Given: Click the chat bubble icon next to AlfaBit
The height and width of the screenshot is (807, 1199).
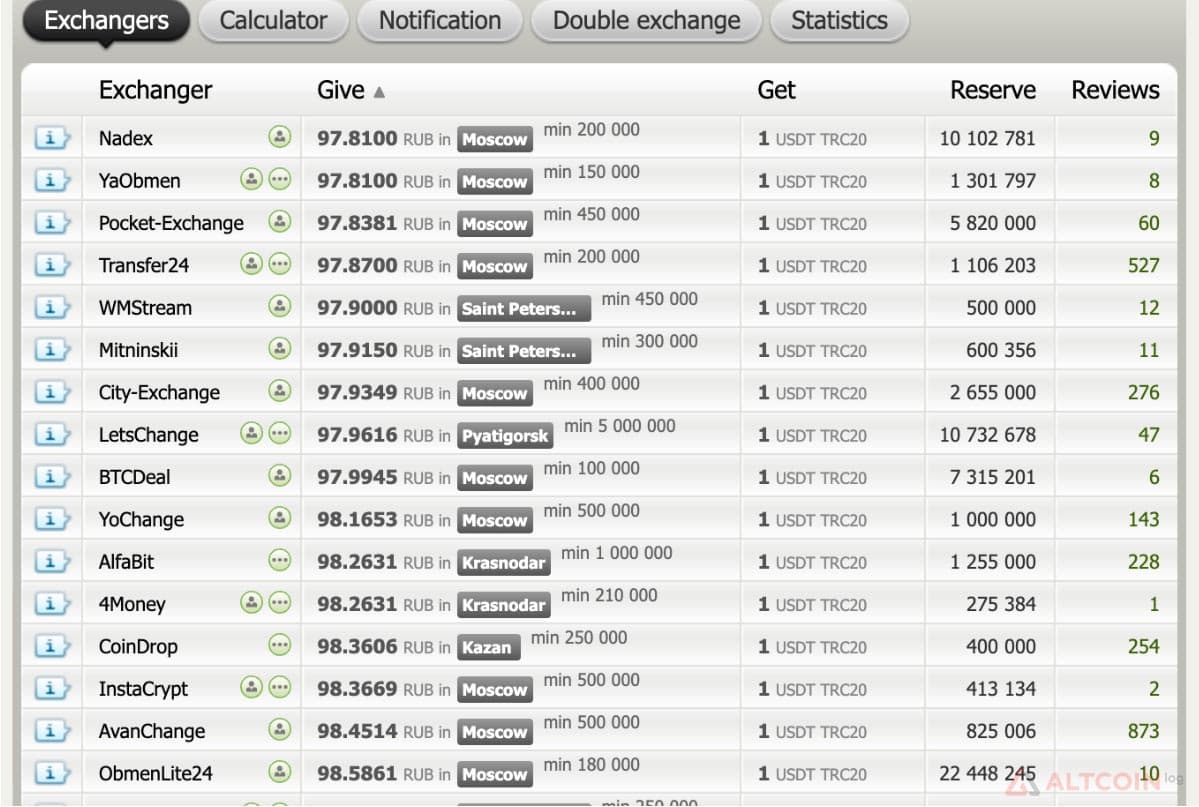Looking at the screenshot, I should (280, 561).
